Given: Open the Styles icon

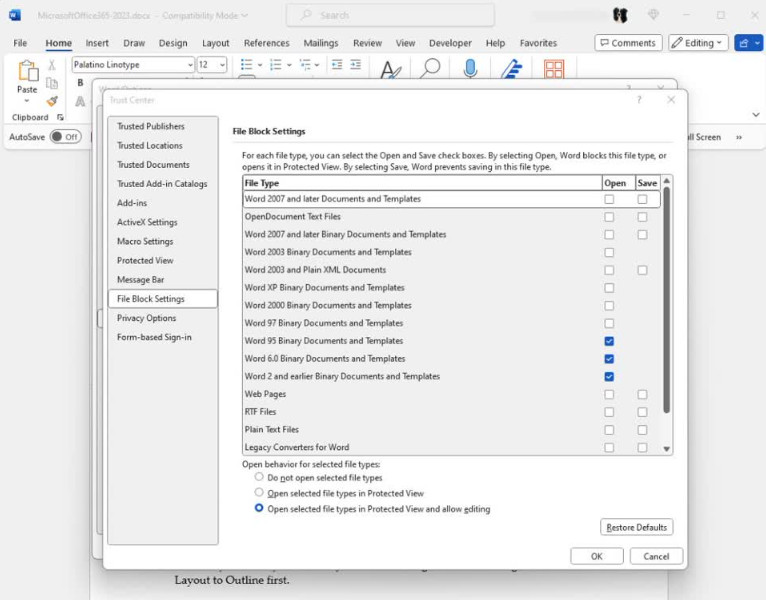Looking at the screenshot, I should click(x=390, y=69).
